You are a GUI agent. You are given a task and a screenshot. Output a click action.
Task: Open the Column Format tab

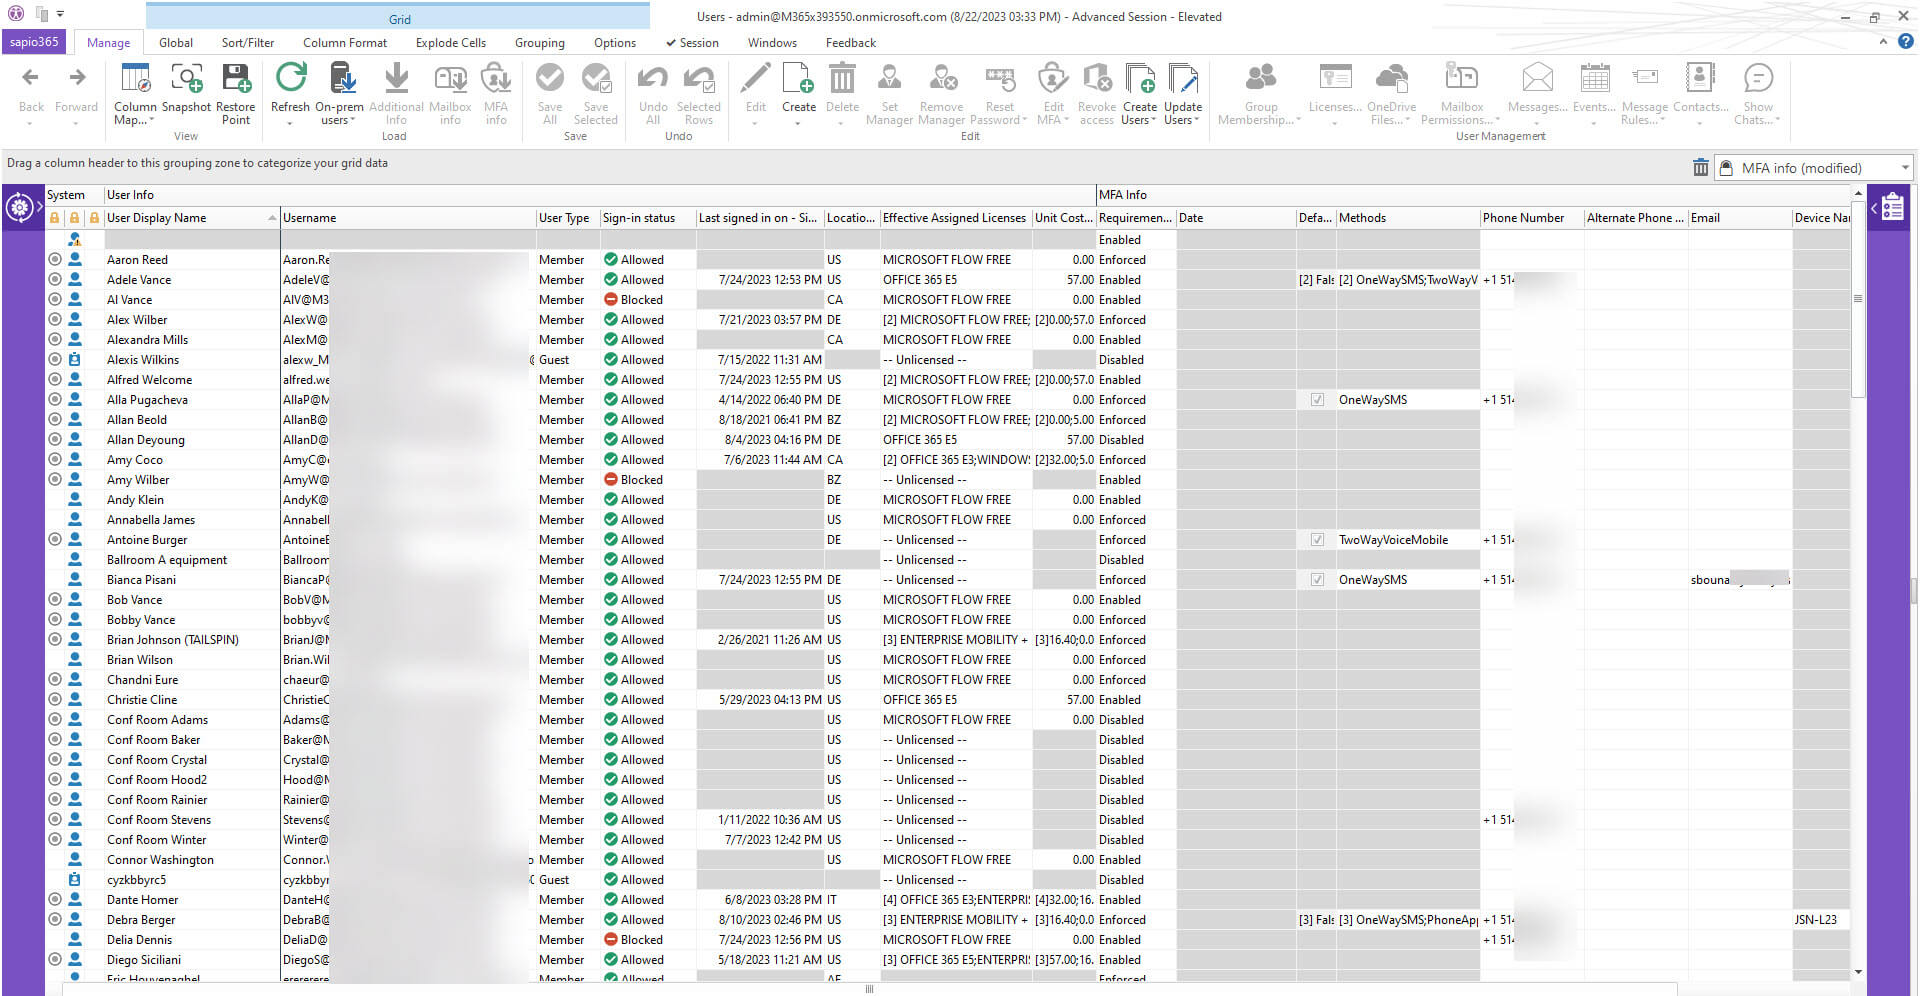(x=345, y=43)
